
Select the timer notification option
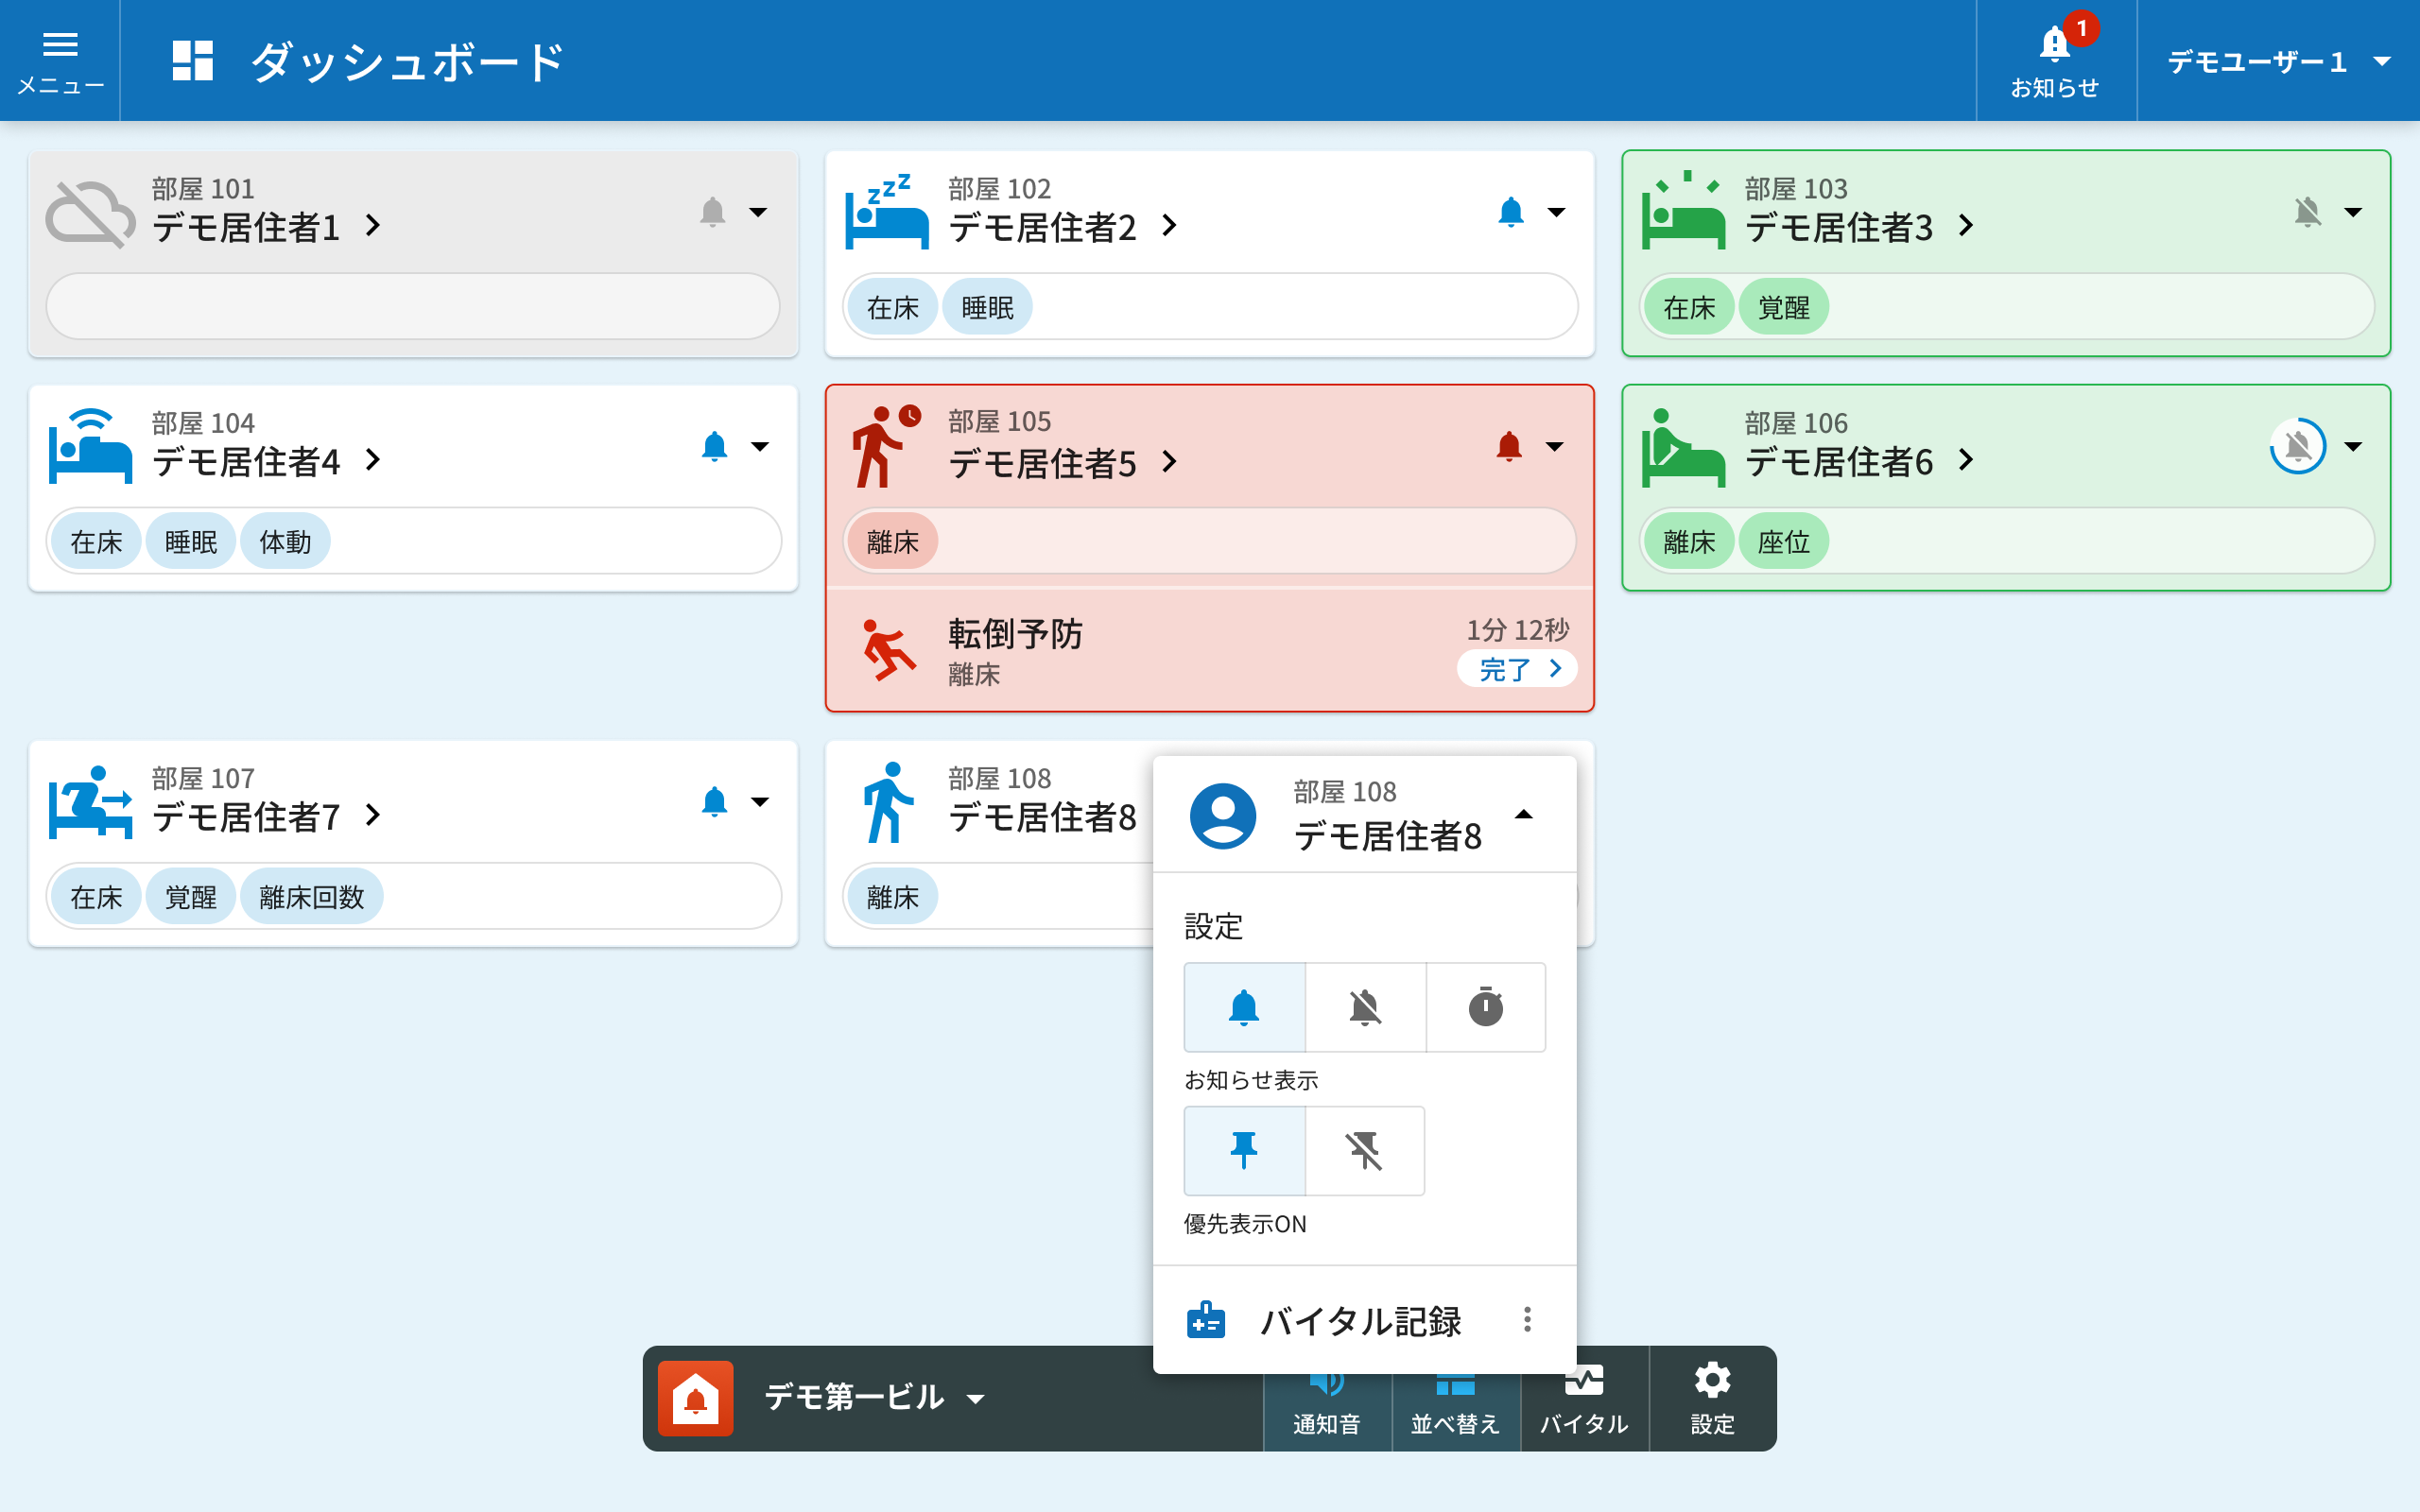[x=1485, y=1007]
